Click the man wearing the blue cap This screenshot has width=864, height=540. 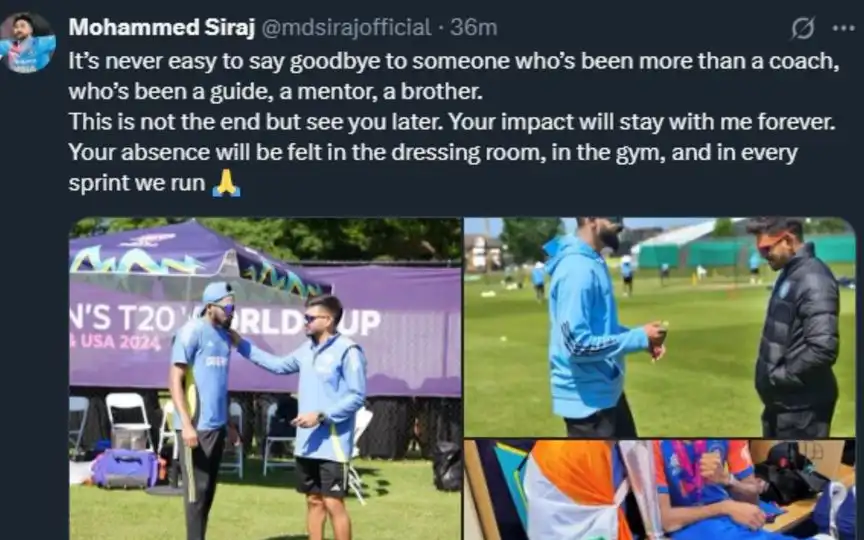201,408
